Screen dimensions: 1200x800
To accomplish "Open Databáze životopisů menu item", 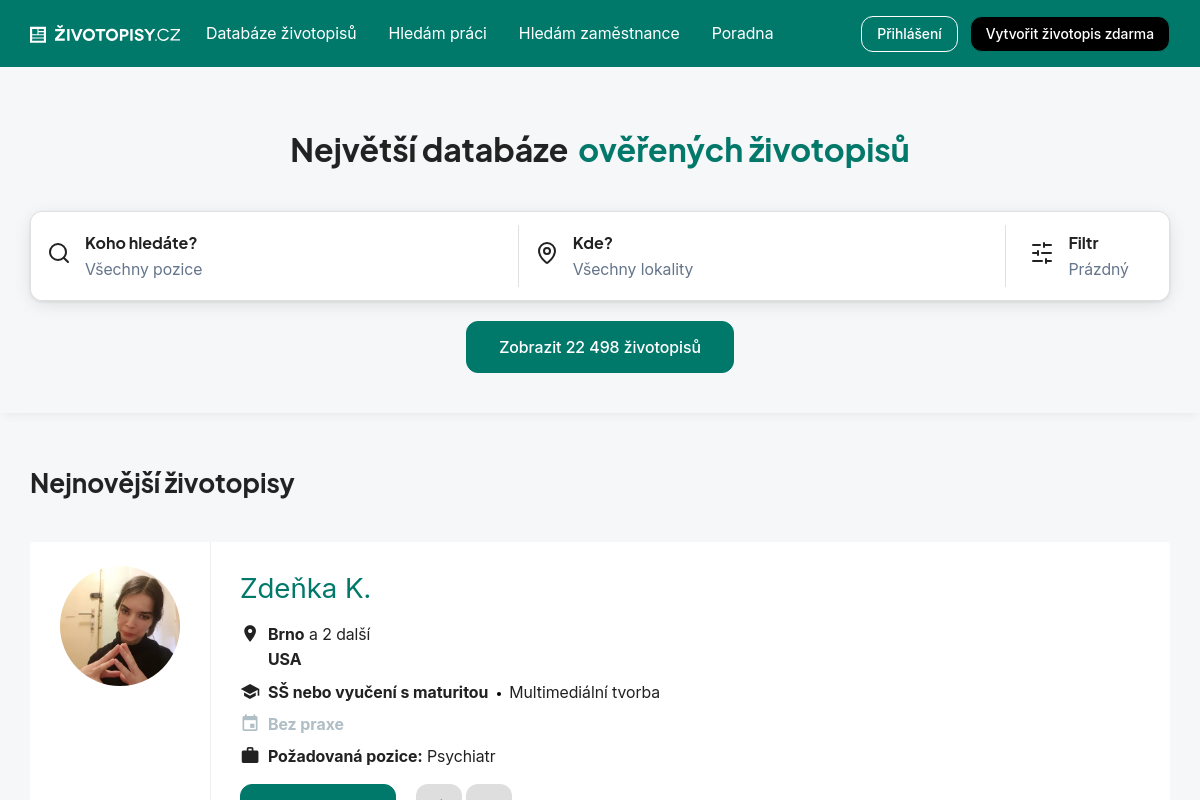I will [281, 33].
